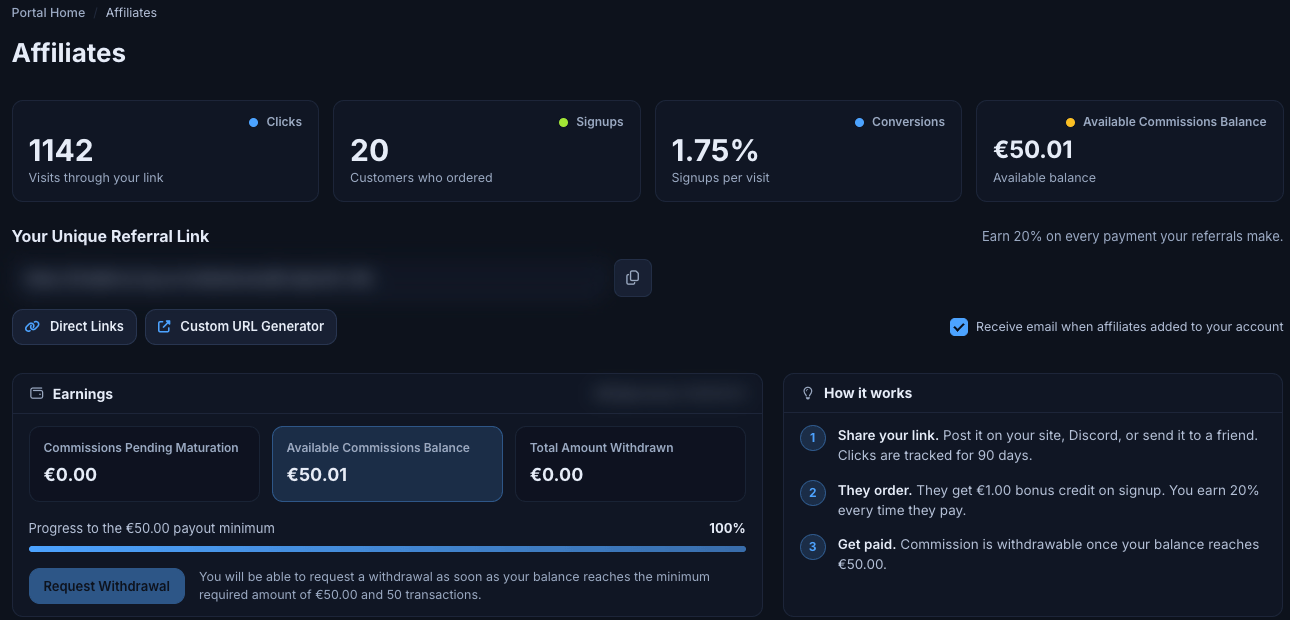The height and width of the screenshot is (620, 1290).
Task: Select the Commissions Pending Maturation card
Action: tap(144, 464)
